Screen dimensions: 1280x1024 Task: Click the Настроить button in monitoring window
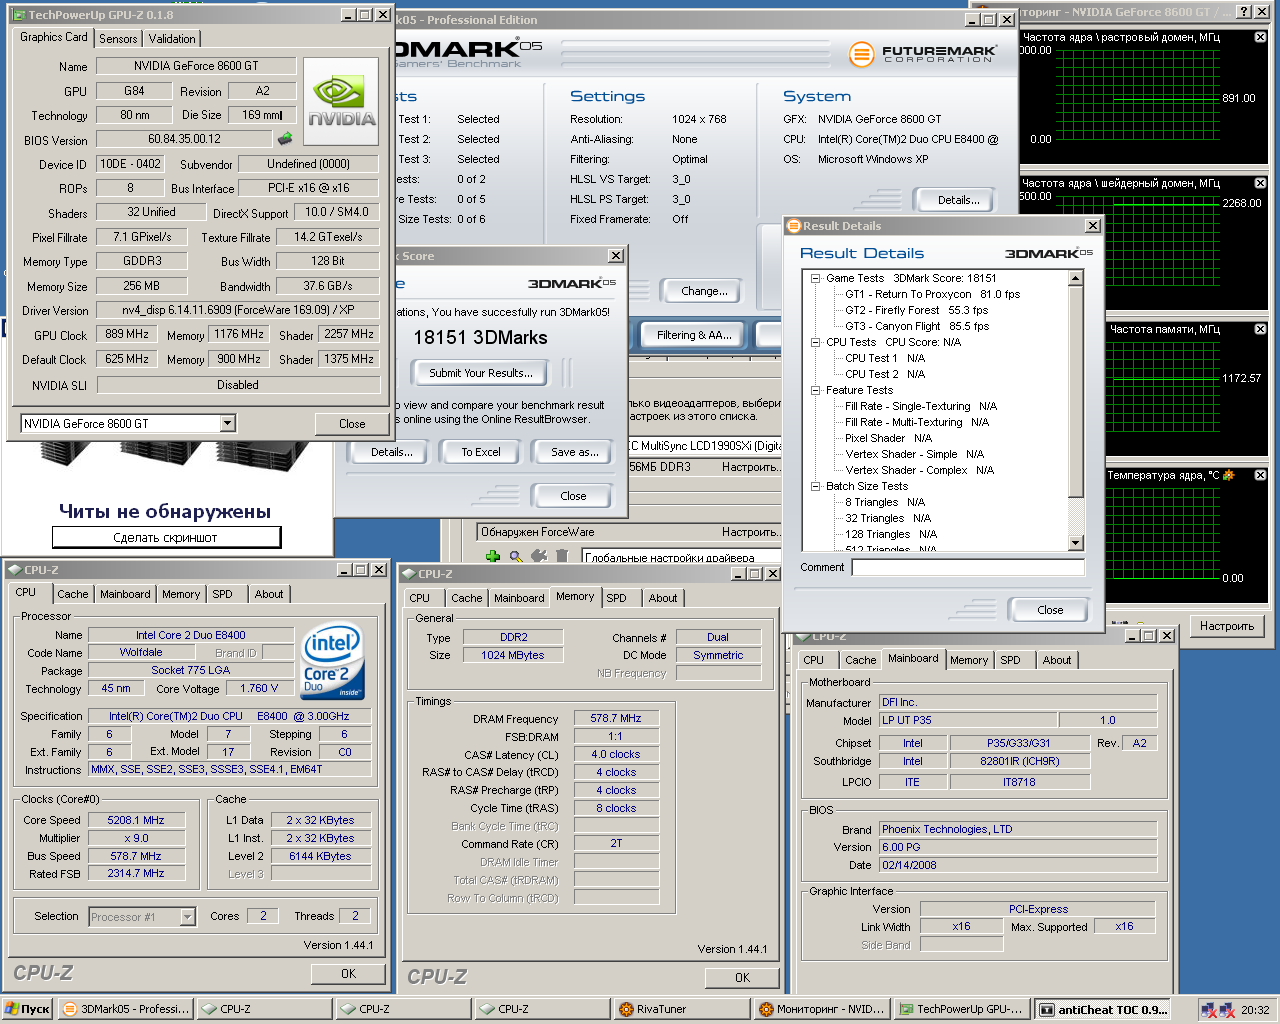point(1227,626)
